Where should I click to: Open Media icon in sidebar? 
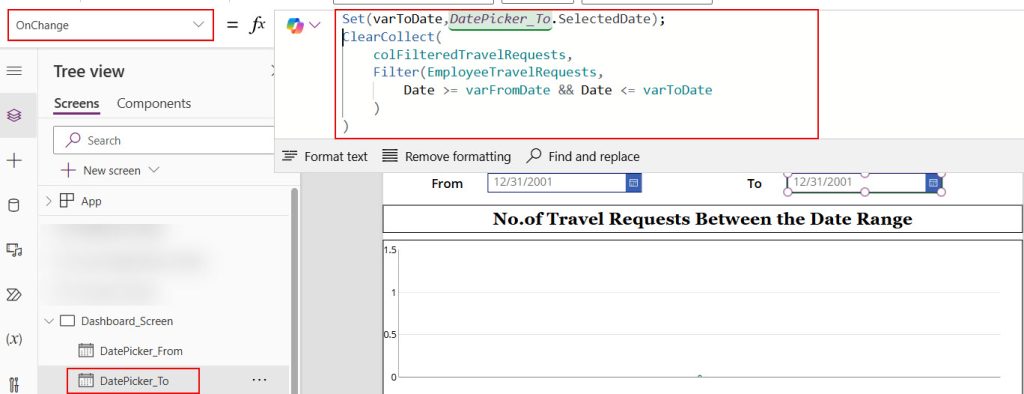(x=14, y=250)
